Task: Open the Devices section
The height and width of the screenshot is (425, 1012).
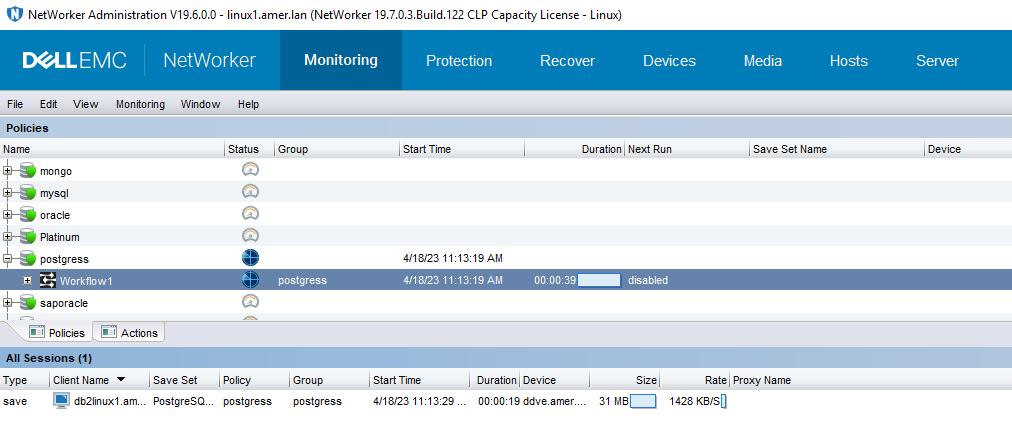Action: [669, 61]
